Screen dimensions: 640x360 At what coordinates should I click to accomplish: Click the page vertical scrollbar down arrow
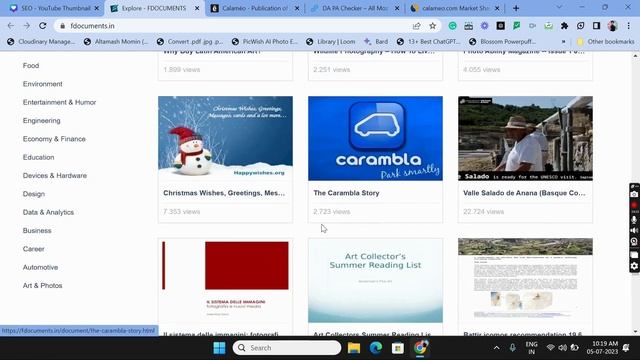pyautogui.click(x=636, y=331)
